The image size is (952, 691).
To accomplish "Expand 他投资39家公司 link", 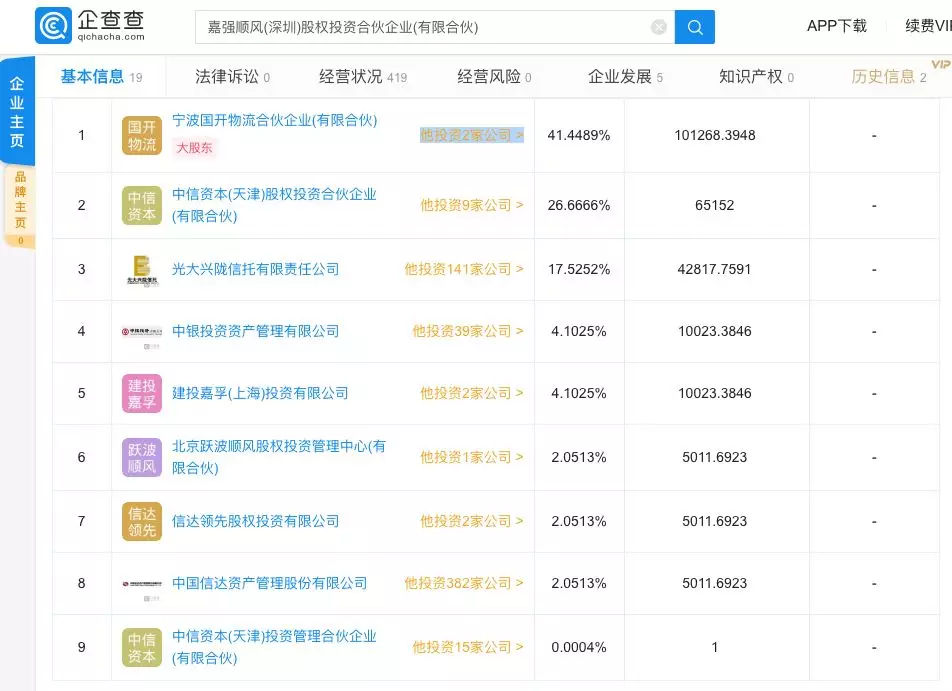I will (468, 331).
